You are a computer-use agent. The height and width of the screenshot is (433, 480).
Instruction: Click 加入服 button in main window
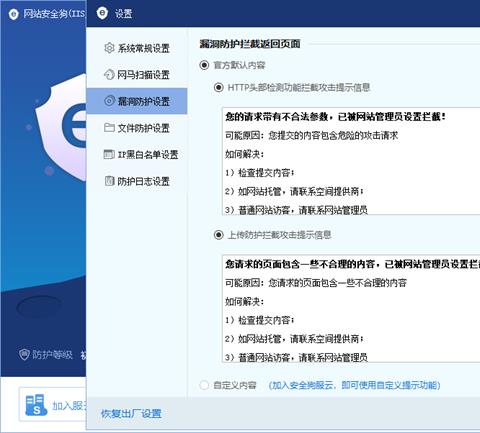coord(53,405)
